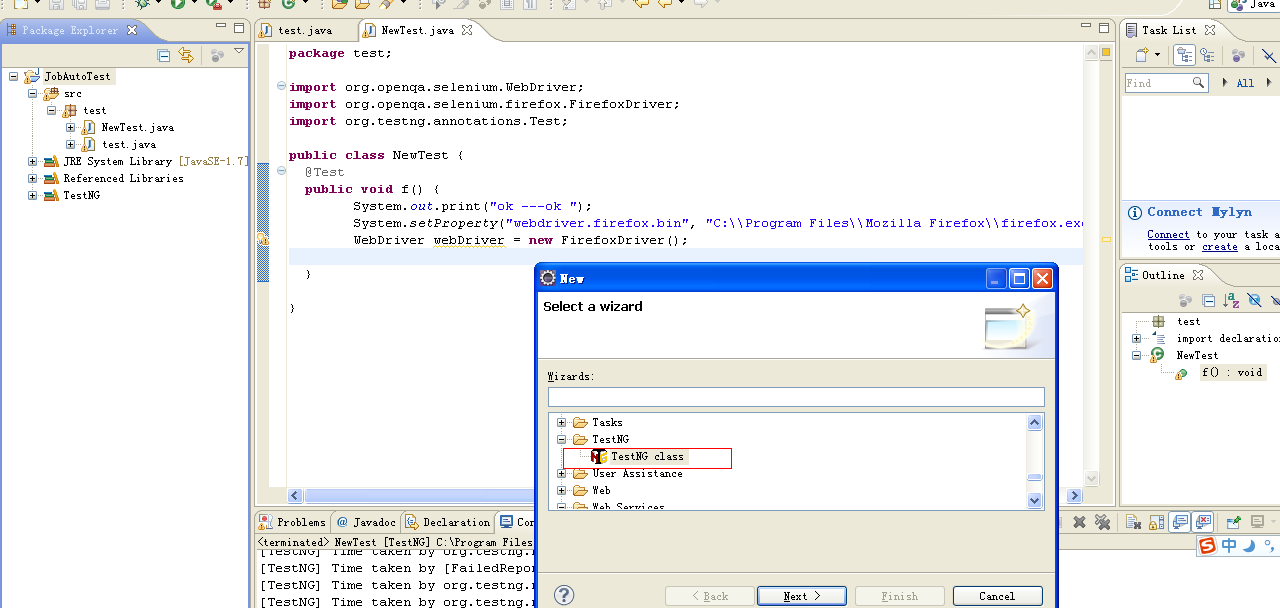
Task: Click Next in New wizard dialog
Action: coord(802,596)
